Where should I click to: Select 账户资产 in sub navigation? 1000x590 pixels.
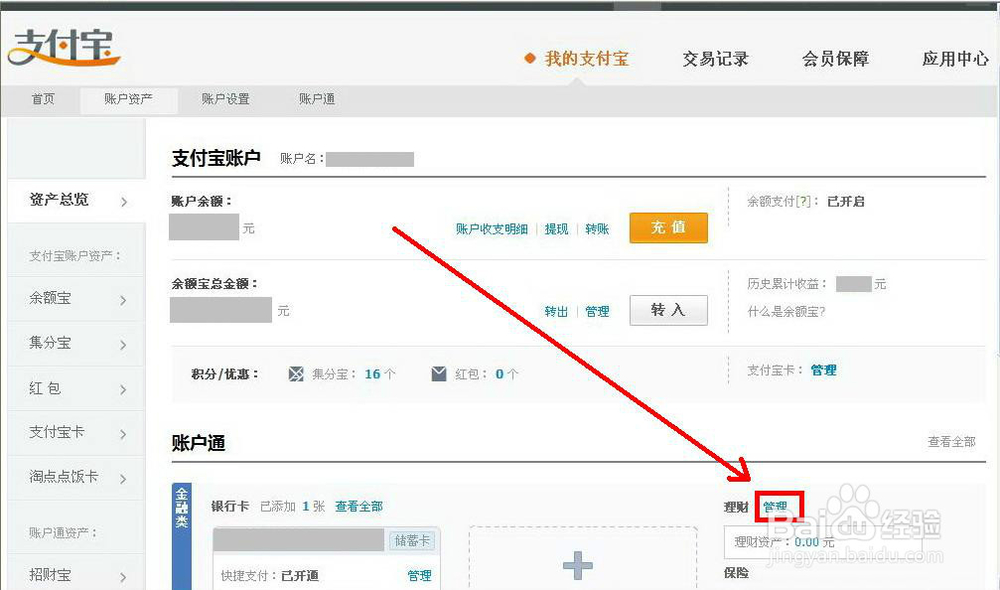[128, 99]
